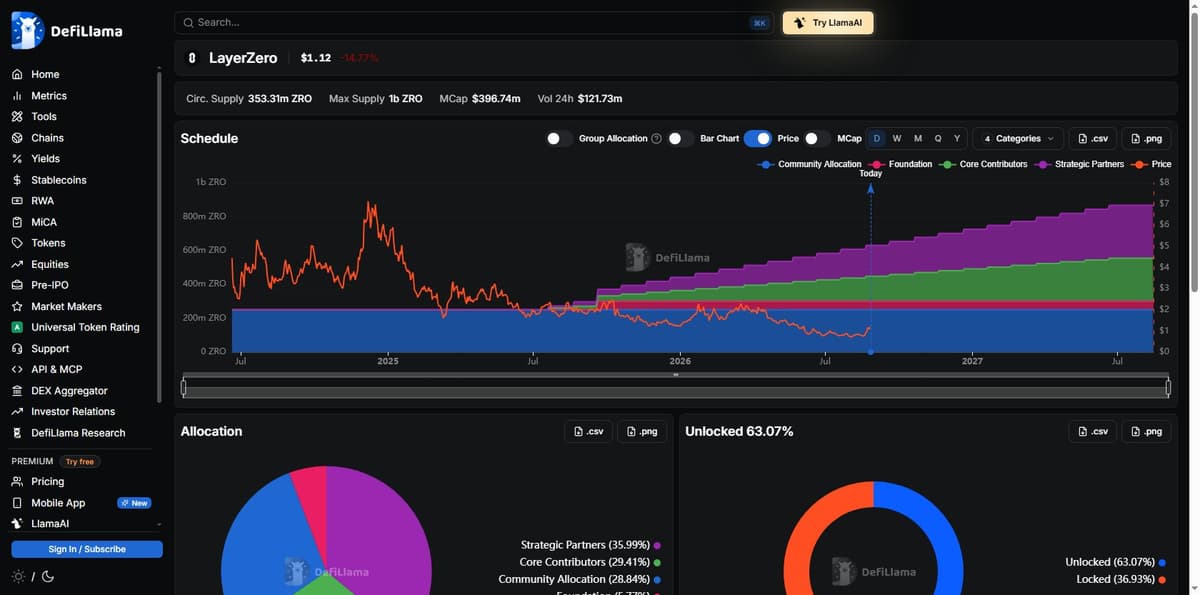
Task: Toggle the Group Allocation switch
Action: 560,139
